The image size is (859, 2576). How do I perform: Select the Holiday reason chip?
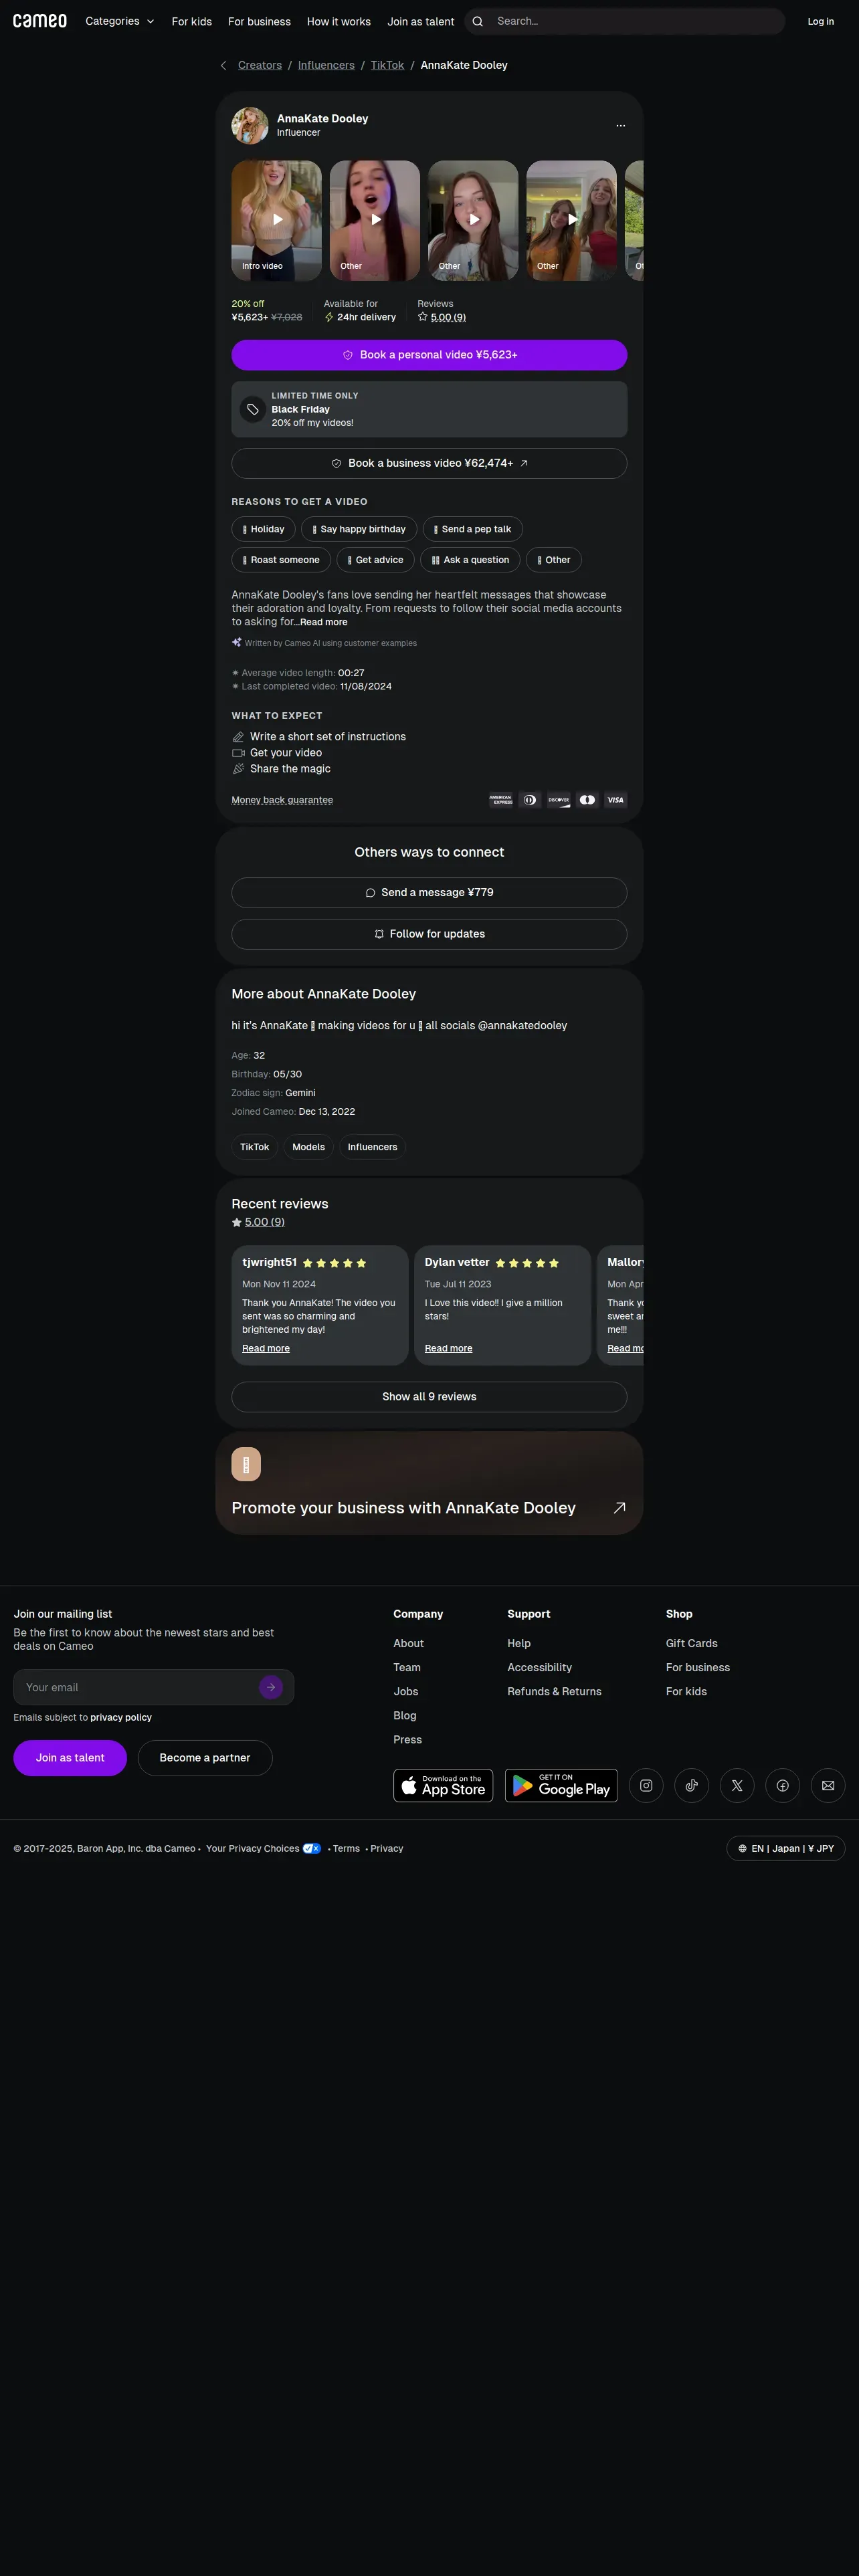coord(263,529)
